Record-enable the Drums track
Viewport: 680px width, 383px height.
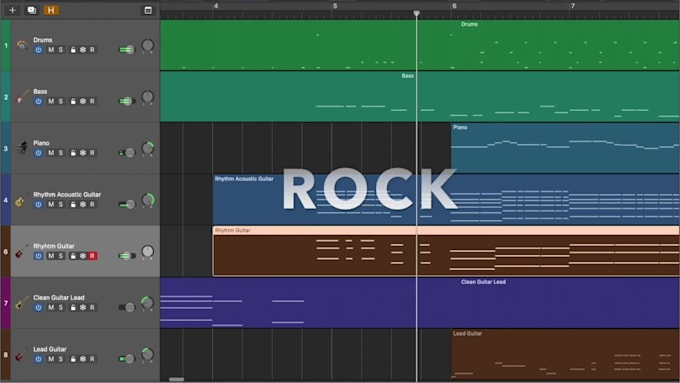coord(92,50)
